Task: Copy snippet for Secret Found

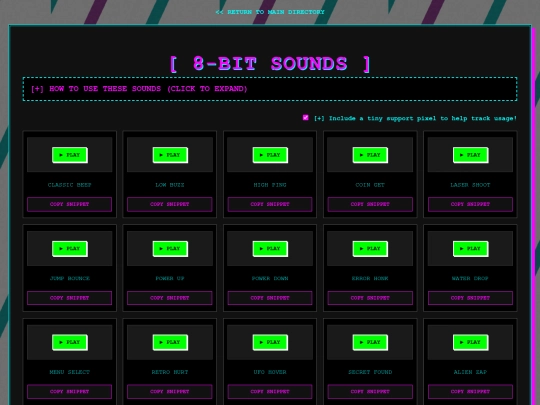Action: [370, 392]
